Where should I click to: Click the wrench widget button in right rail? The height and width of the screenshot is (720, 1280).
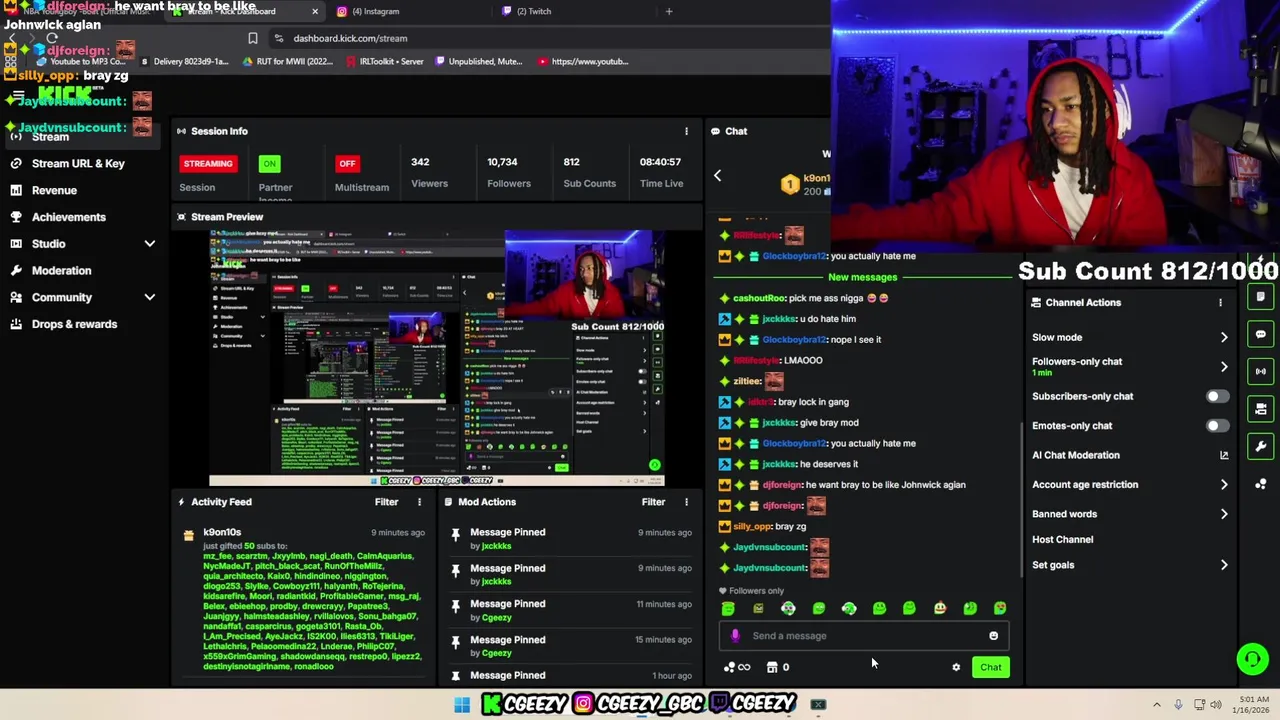(x=1261, y=446)
